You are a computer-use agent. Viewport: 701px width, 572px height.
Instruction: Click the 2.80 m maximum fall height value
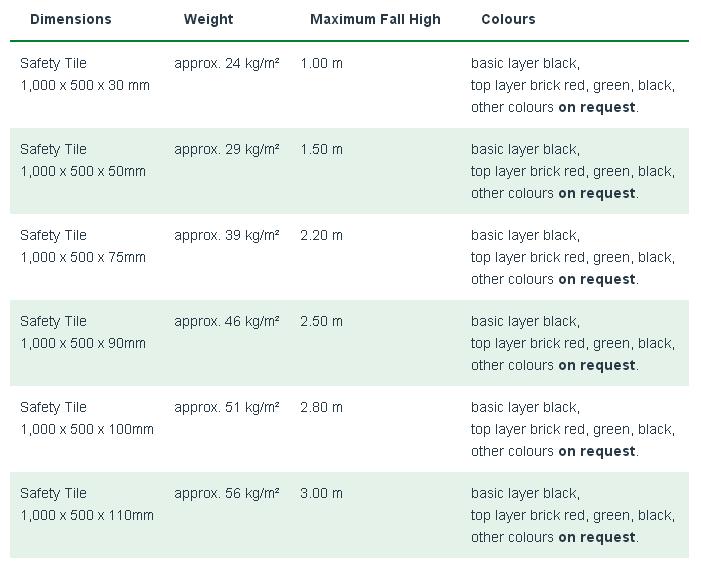321,407
